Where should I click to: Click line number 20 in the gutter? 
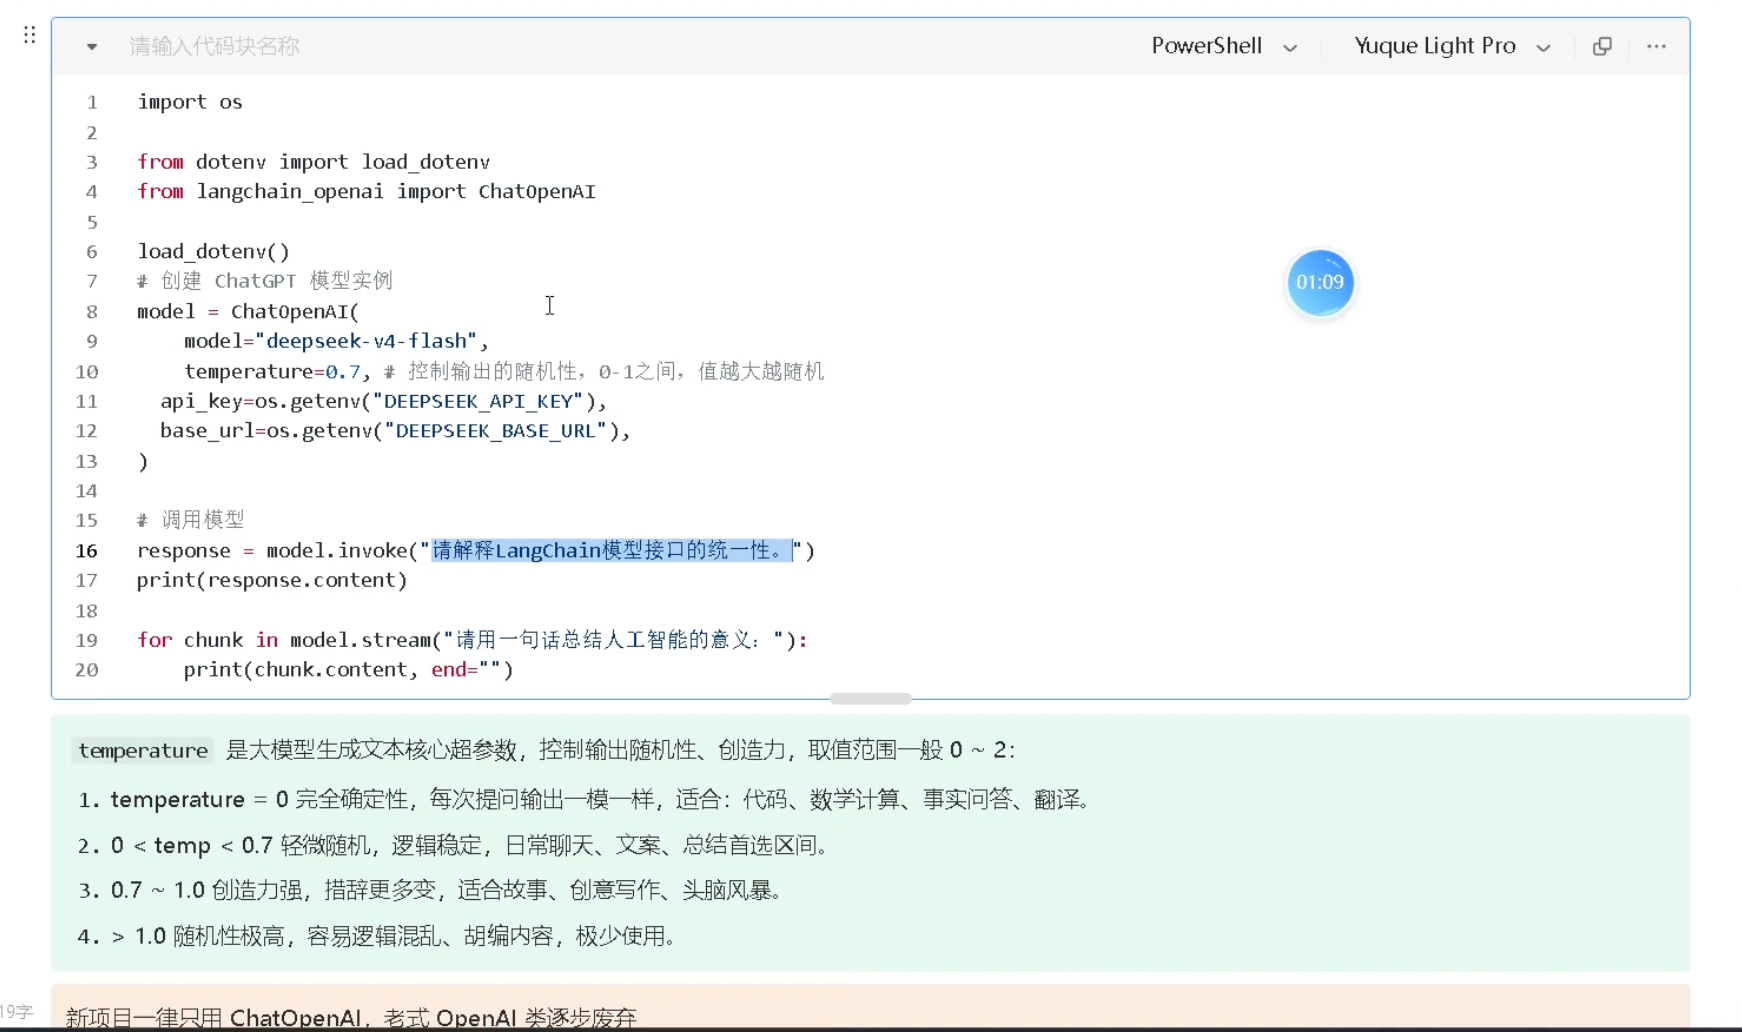pos(87,670)
